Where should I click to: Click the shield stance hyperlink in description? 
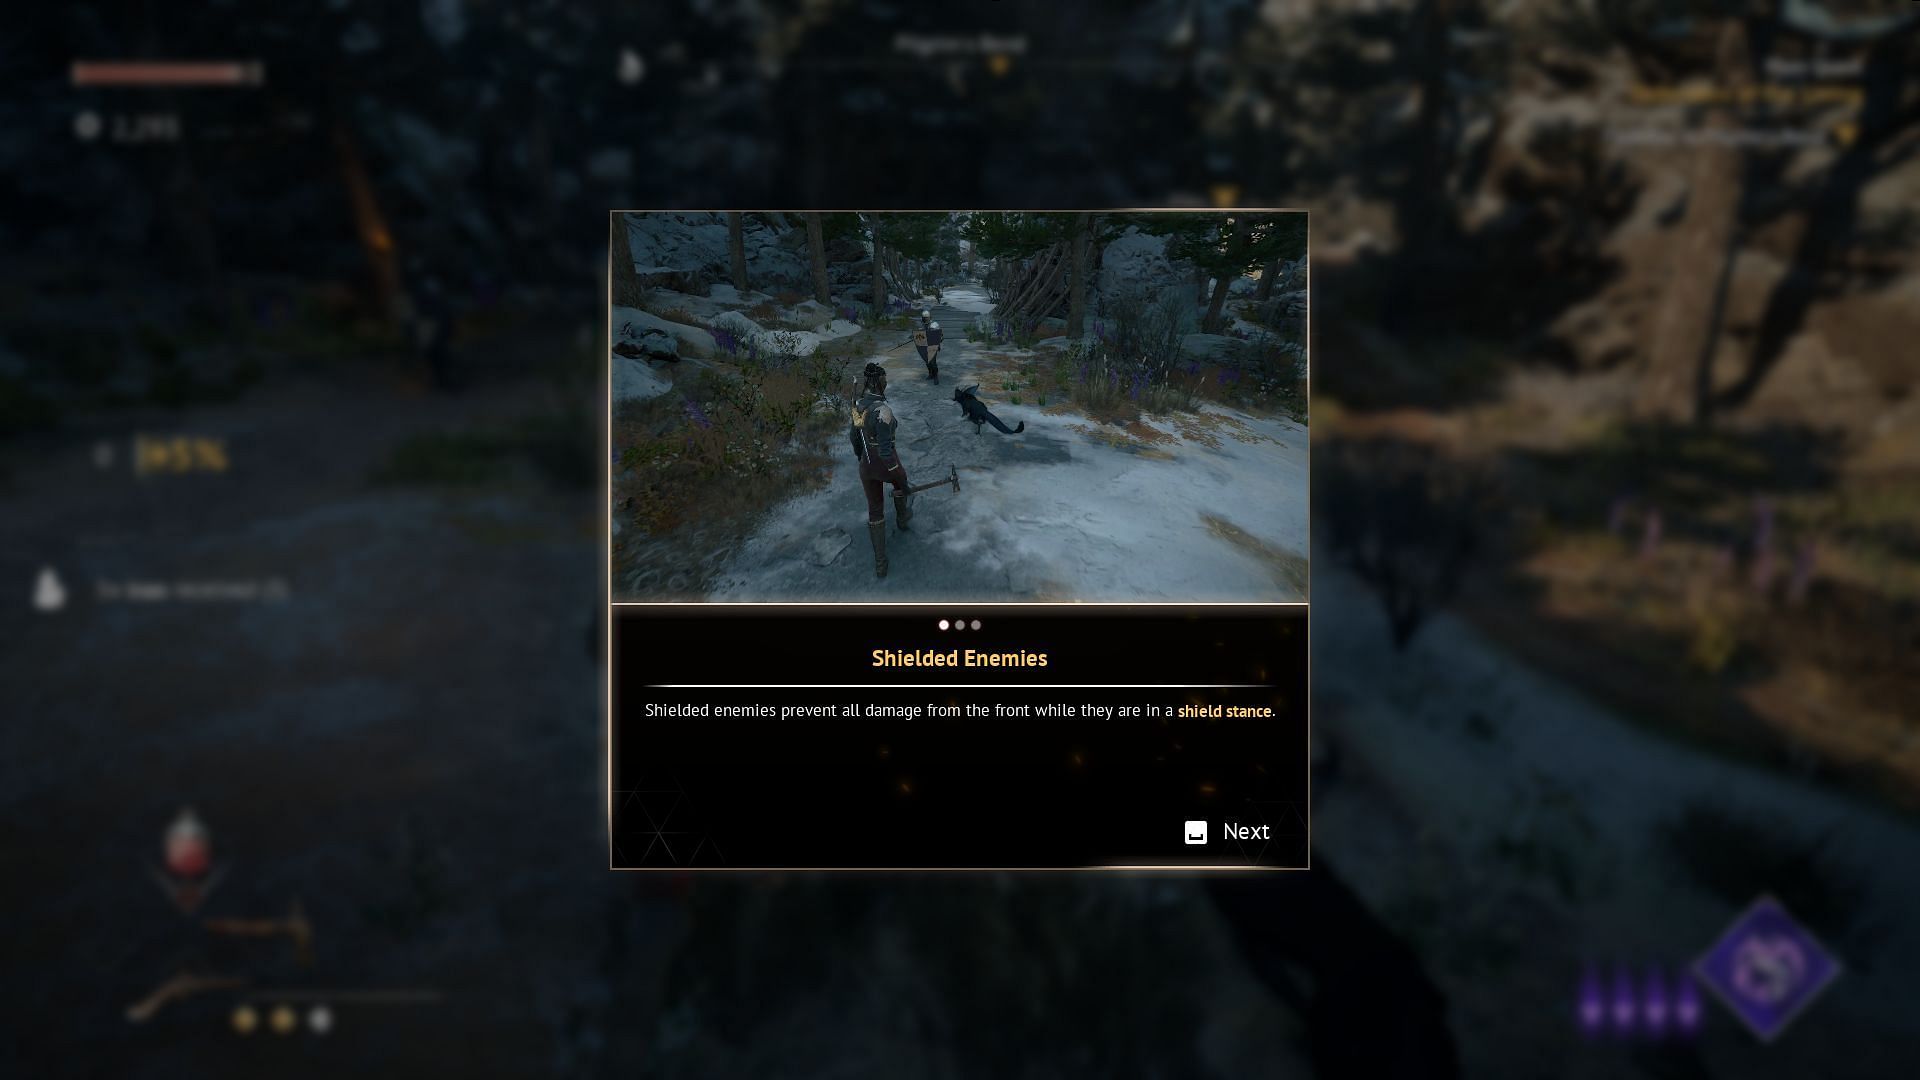pos(1224,711)
